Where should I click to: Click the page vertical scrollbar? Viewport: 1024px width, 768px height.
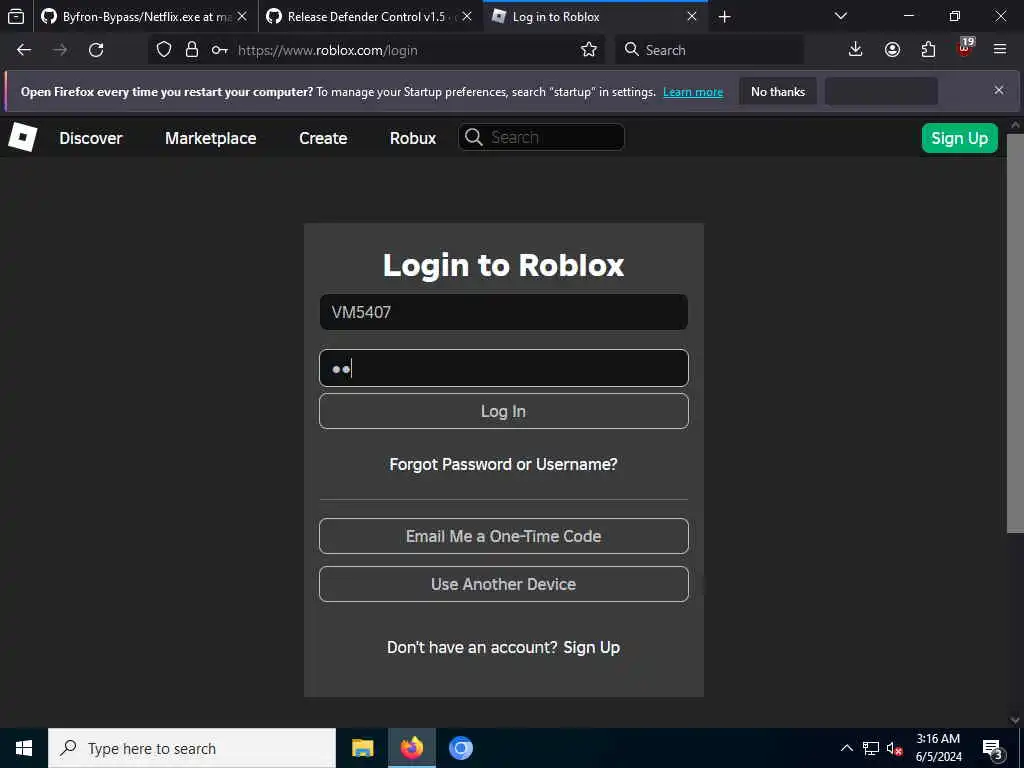pyautogui.click(x=1015, y=333)
